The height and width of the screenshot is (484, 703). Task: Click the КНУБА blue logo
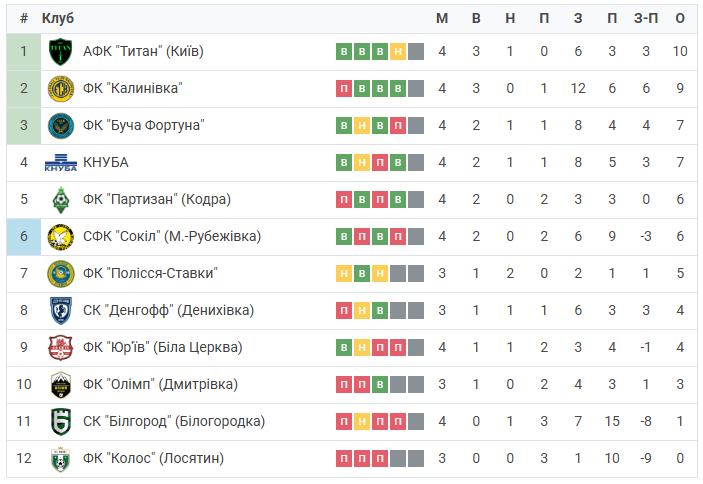pyautogui.click(x=61, y=163)
